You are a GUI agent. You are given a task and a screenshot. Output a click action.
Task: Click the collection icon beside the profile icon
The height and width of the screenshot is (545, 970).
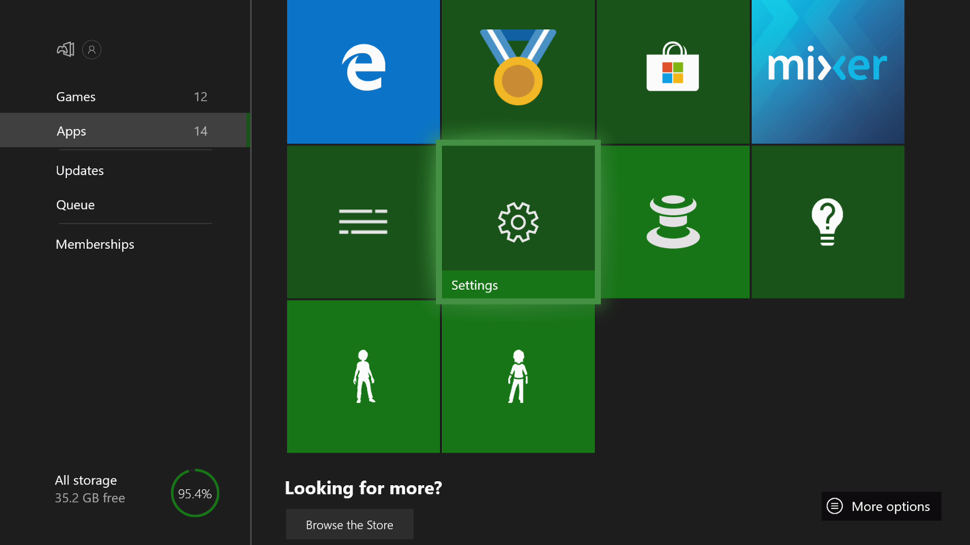[x=66, y=49]
